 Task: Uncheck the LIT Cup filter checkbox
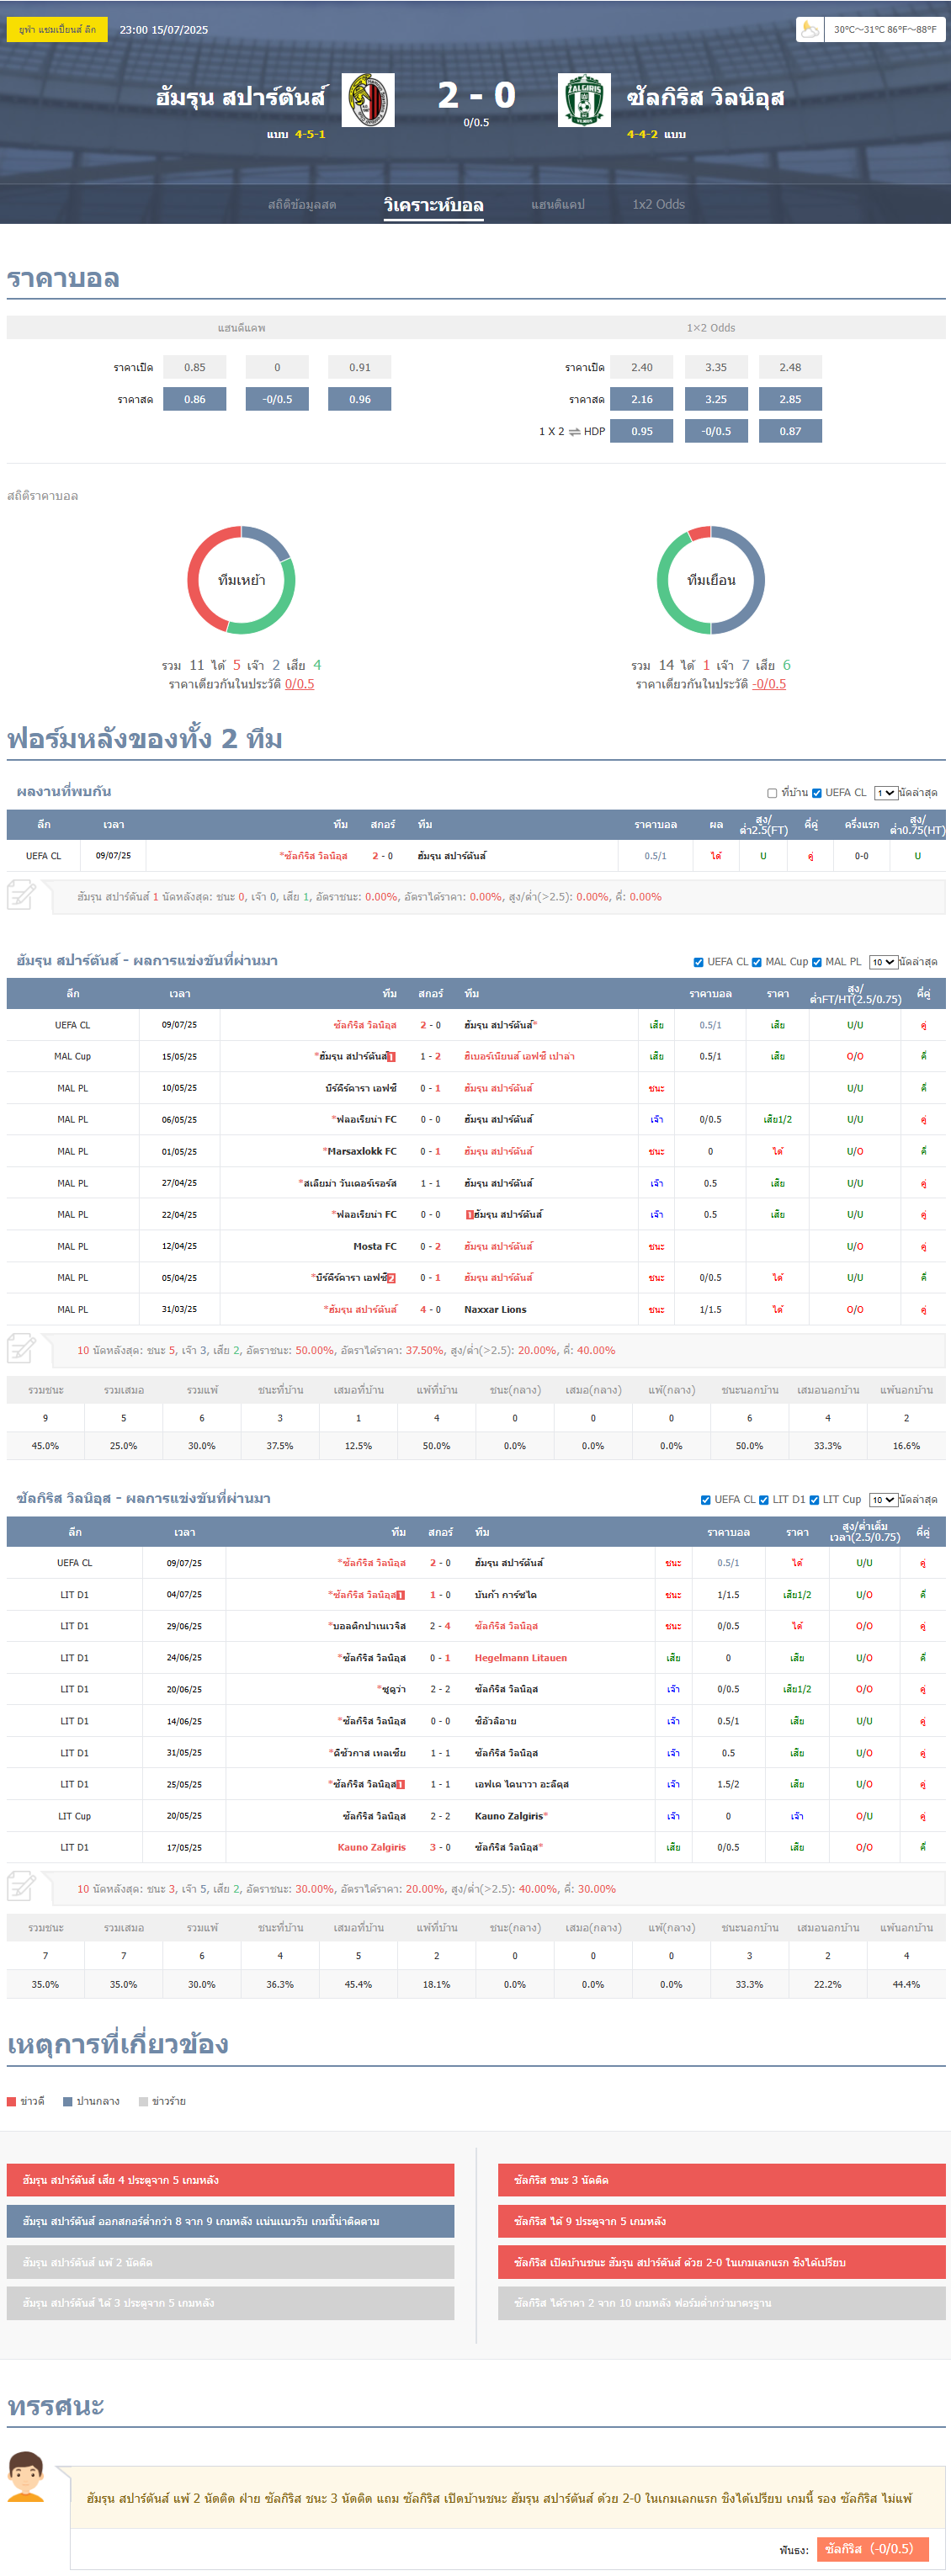tap(814, 1500)
